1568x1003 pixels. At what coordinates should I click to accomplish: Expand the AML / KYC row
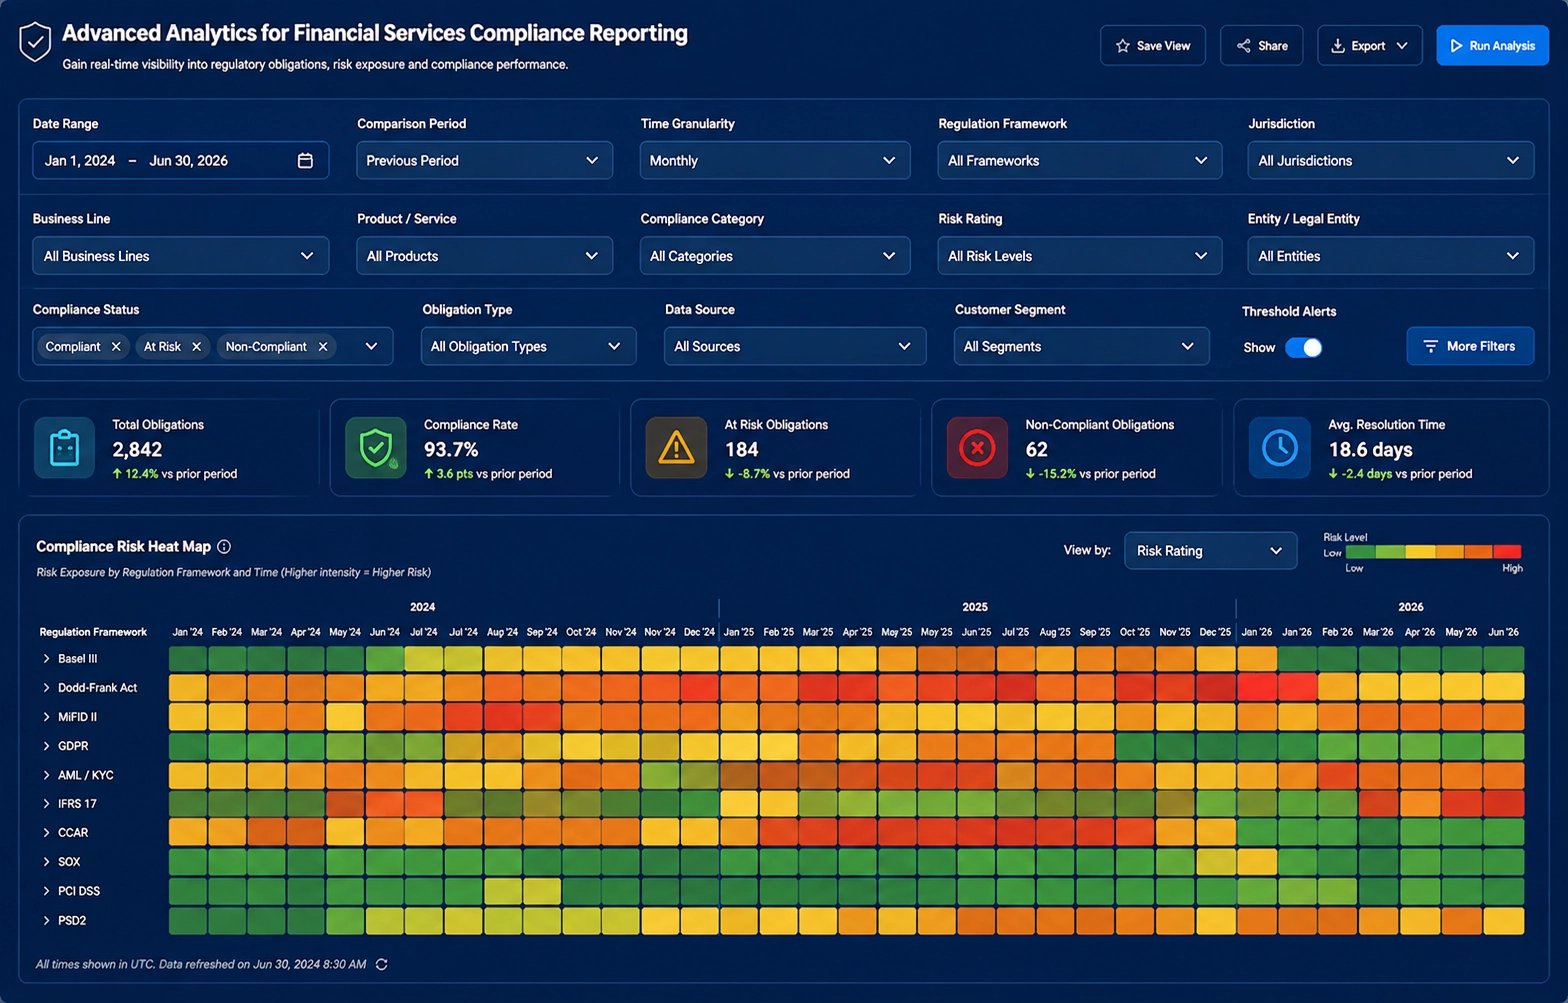(47, 775)
